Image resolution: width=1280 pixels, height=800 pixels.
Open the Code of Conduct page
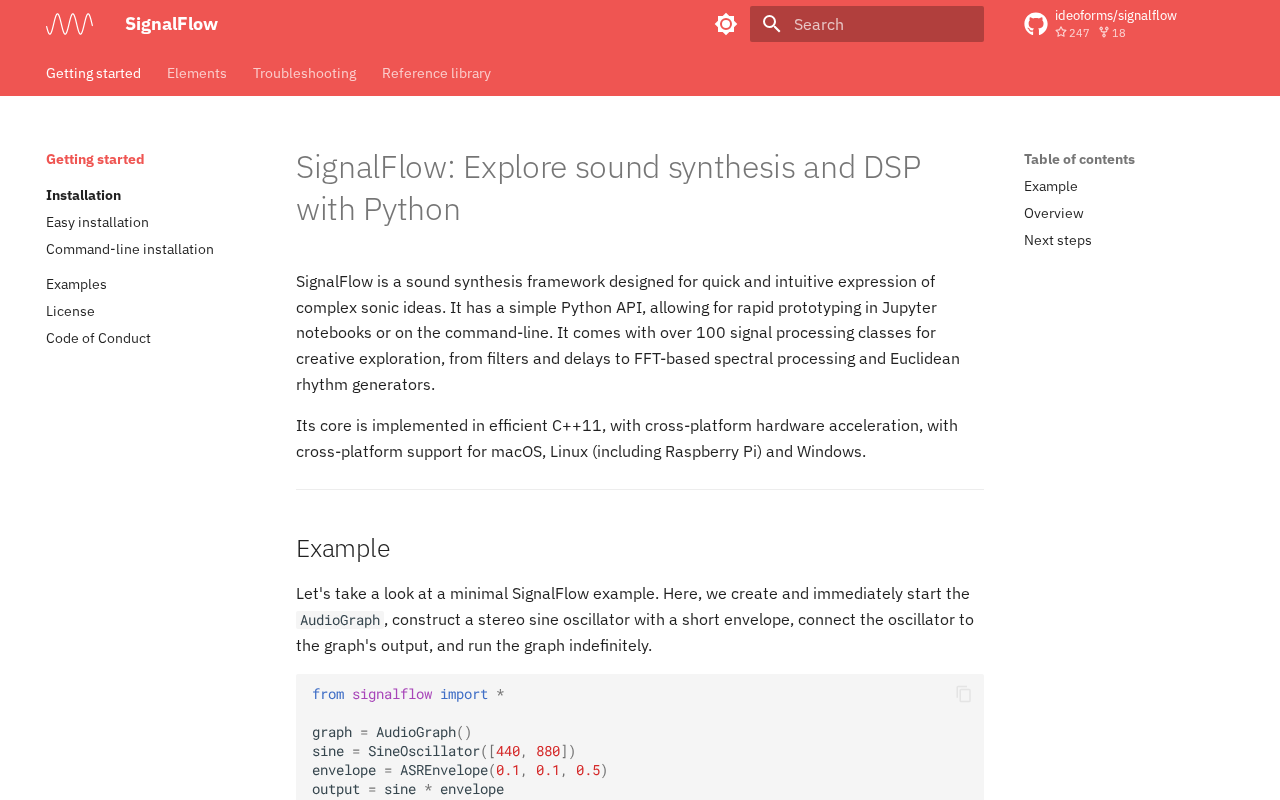pyautogui.click(x=98, y=338)
